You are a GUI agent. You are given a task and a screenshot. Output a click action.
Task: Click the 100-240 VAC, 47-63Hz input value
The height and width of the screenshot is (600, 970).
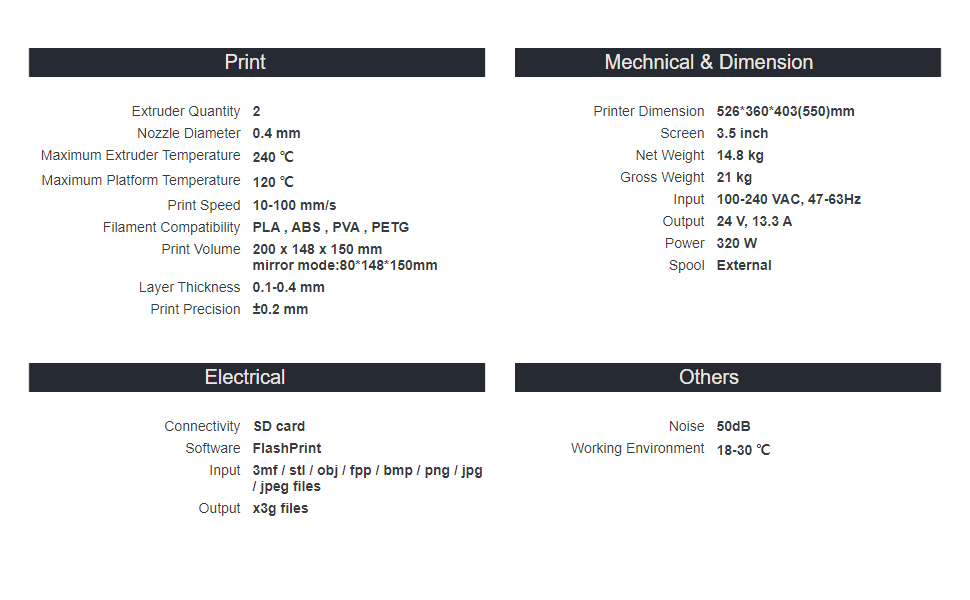[788, 199]
